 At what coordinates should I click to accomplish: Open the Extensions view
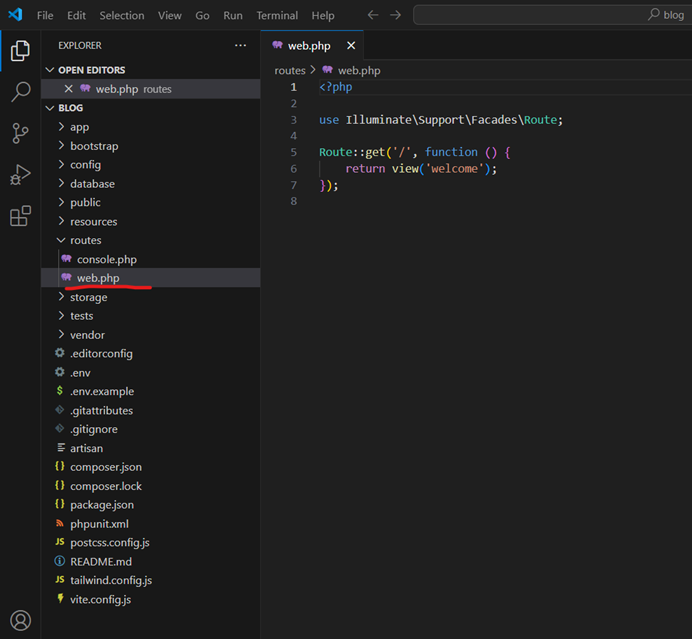(20, 216)
